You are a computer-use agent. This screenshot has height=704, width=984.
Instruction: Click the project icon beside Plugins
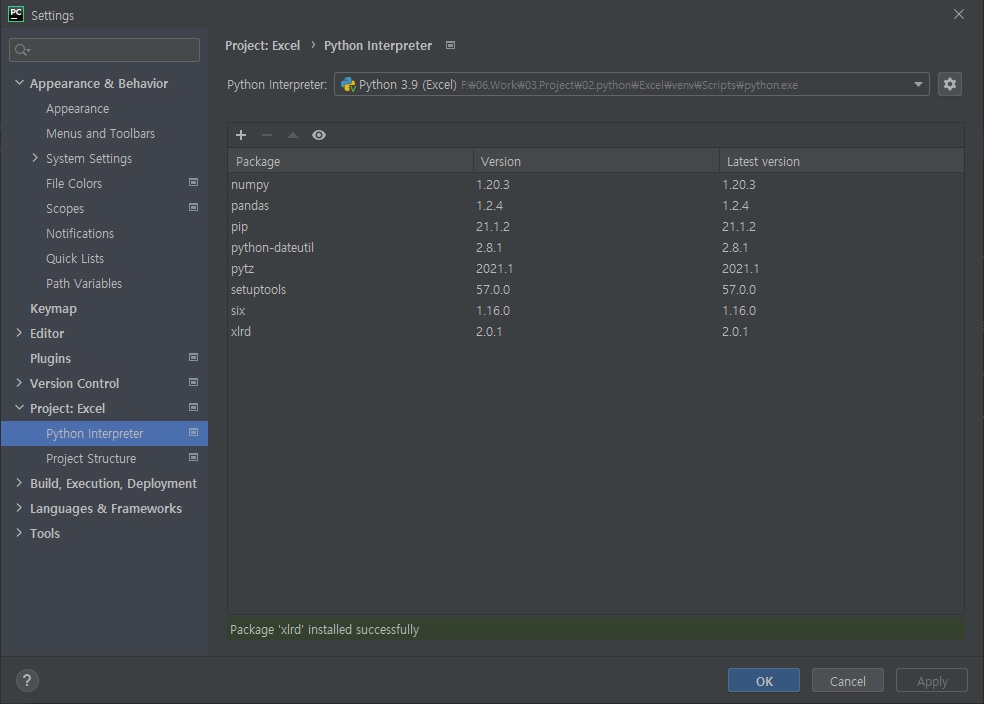(x=193, y=358)
